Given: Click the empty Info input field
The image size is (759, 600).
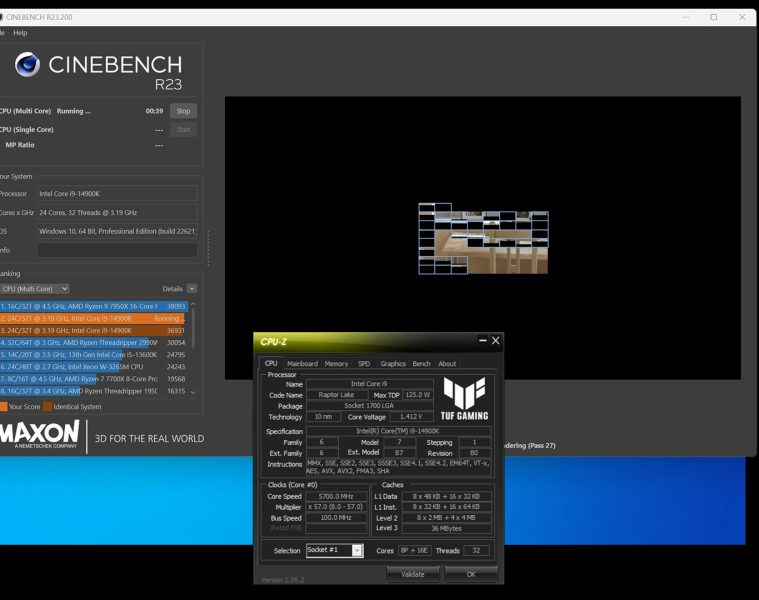Looking at the screenshot, I should [x=117, y=250].
